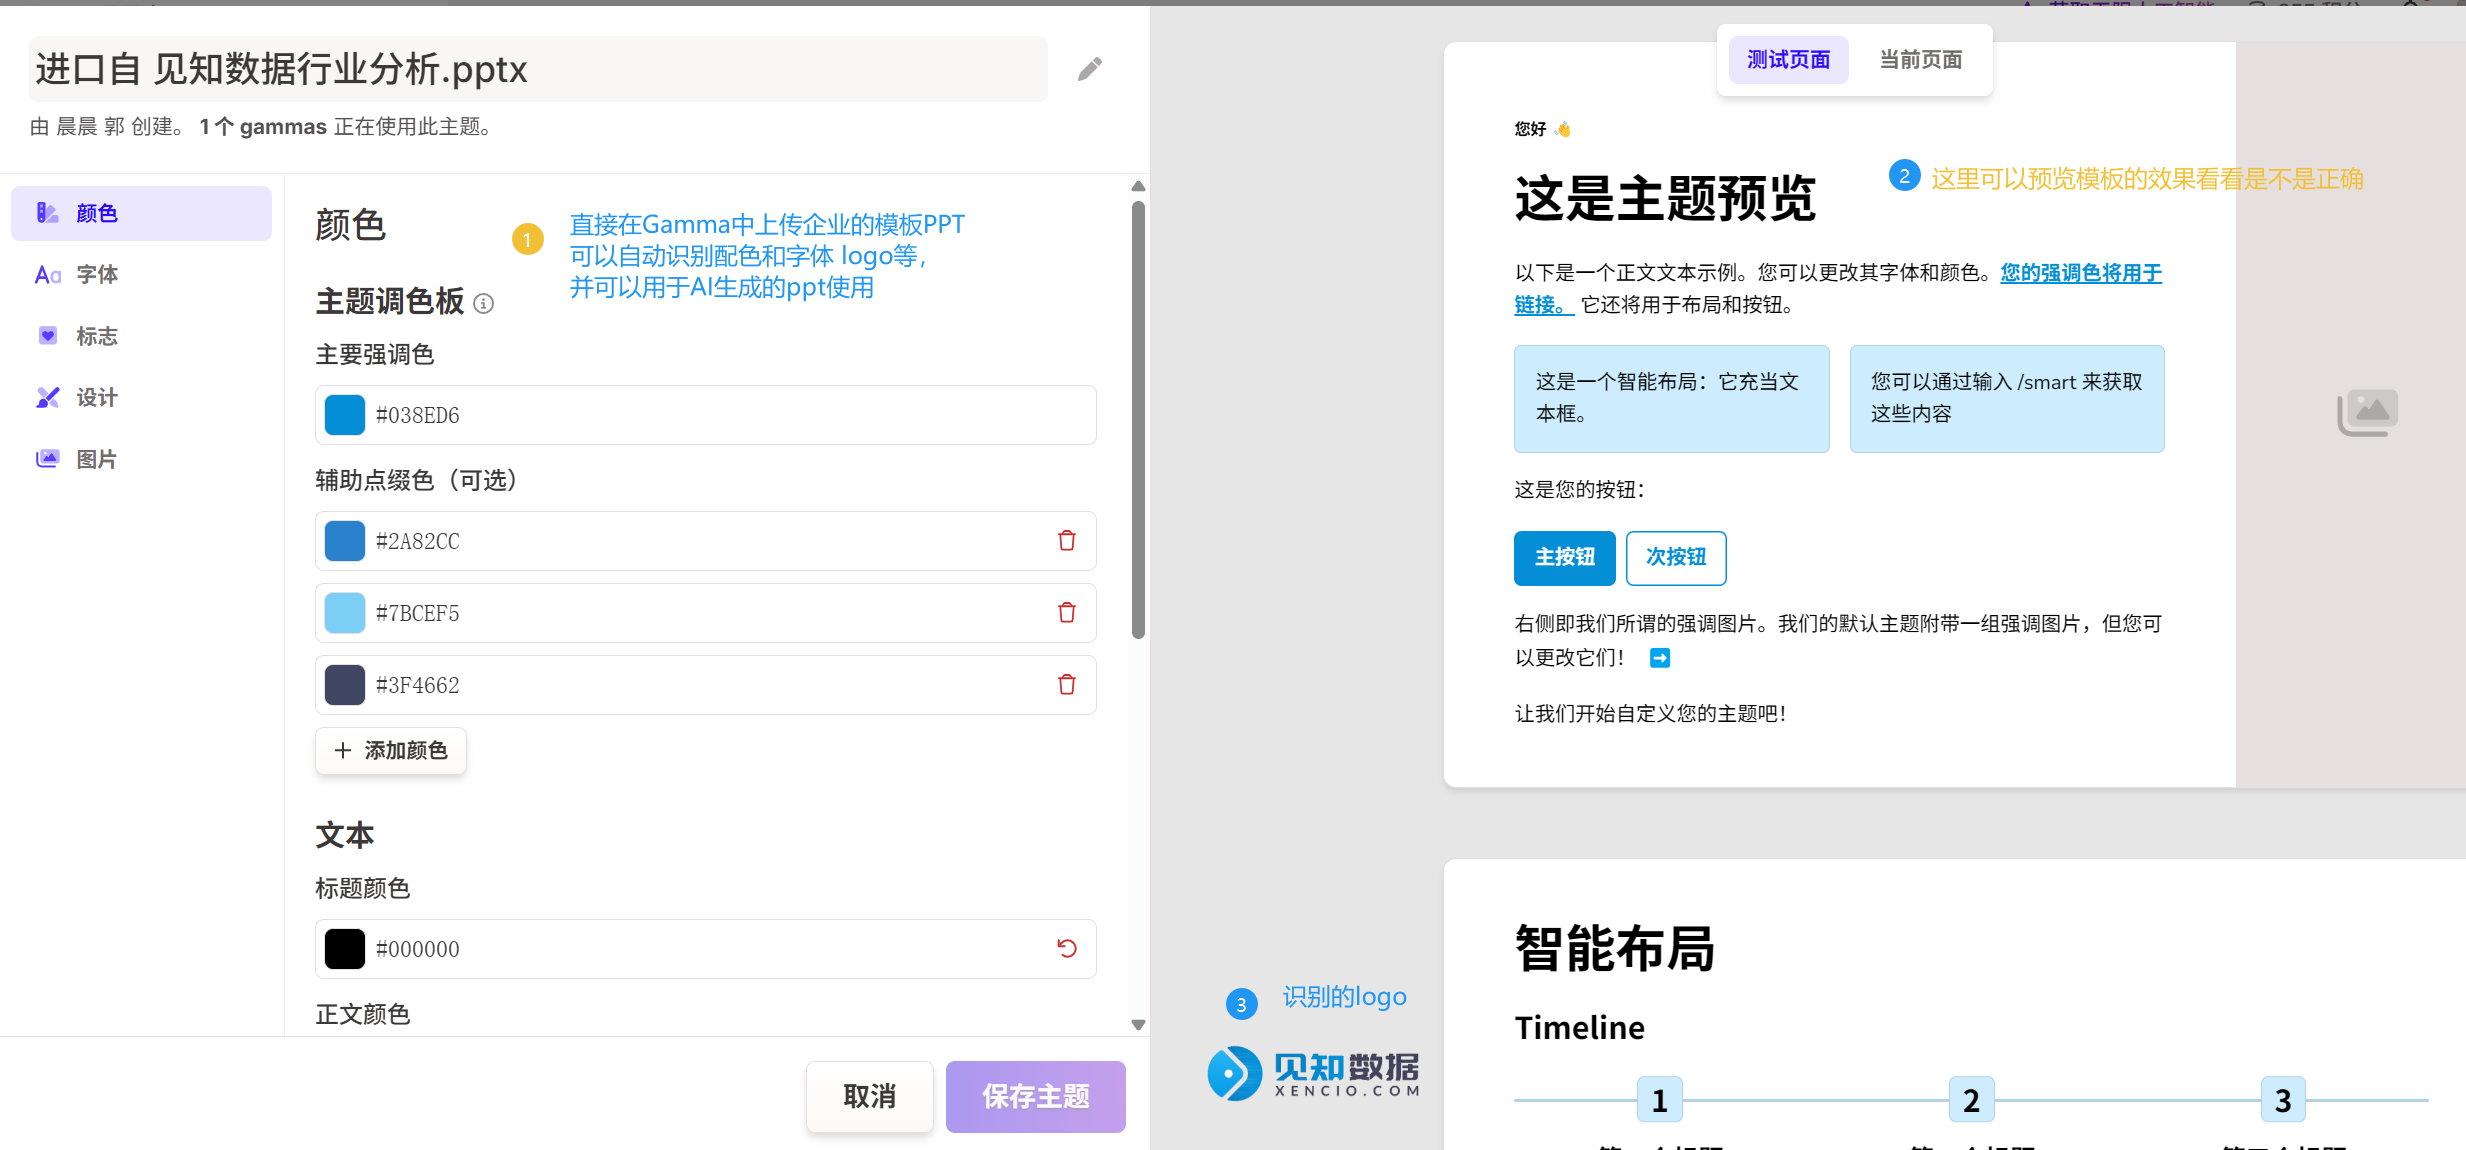Cancel editing with the 取消 button
Image resolution: width=2466 pixels, height=1150 pixels.
tap(868, 1096)
